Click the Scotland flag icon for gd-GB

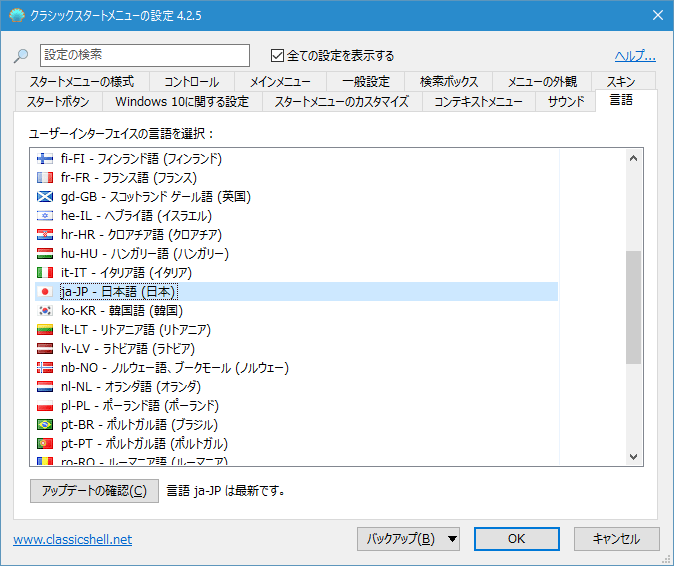(45, 197)
